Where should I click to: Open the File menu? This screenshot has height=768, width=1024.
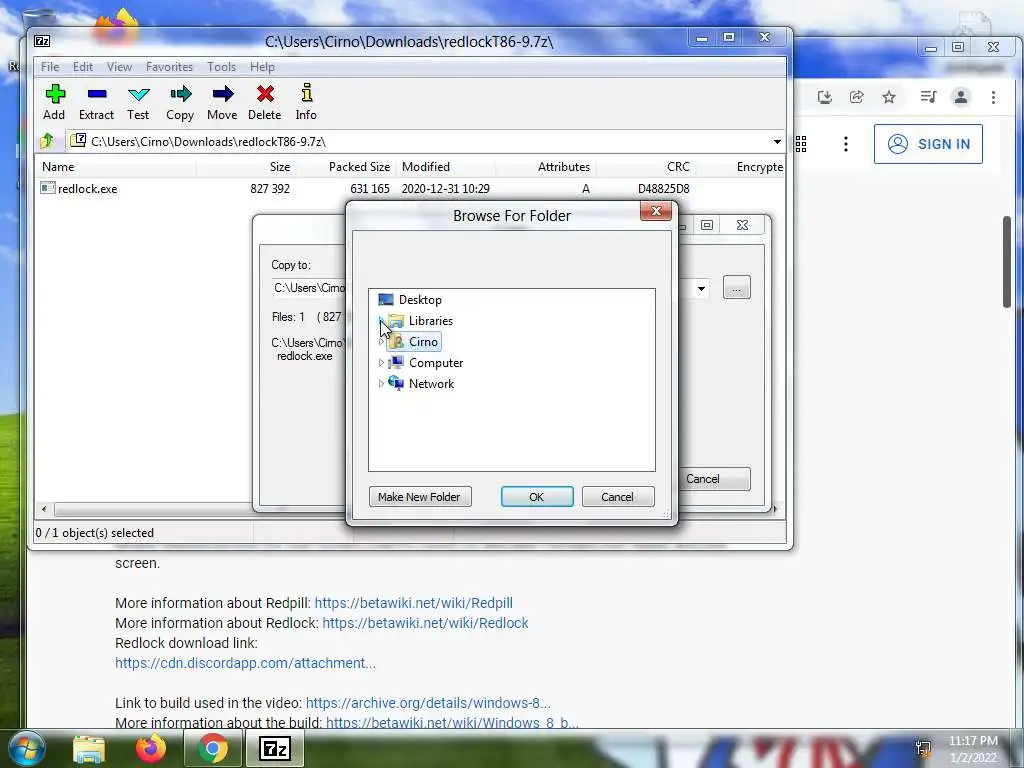50,67
